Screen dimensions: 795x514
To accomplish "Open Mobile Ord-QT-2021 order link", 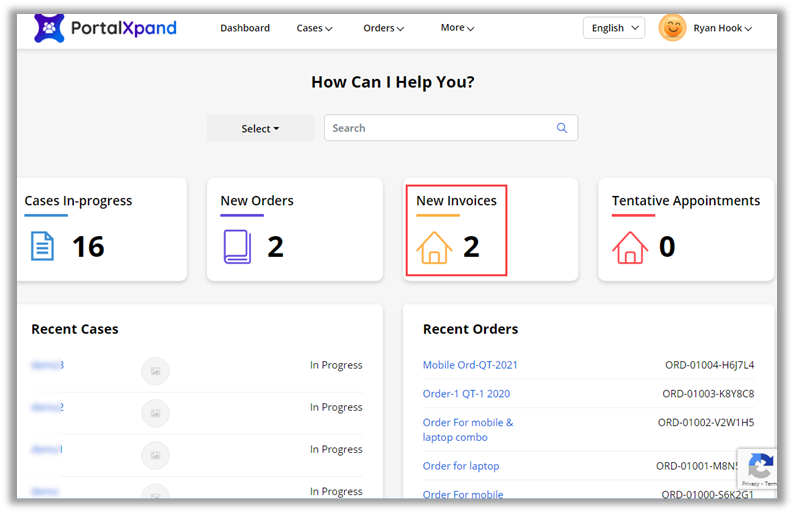I will point(470,365).
